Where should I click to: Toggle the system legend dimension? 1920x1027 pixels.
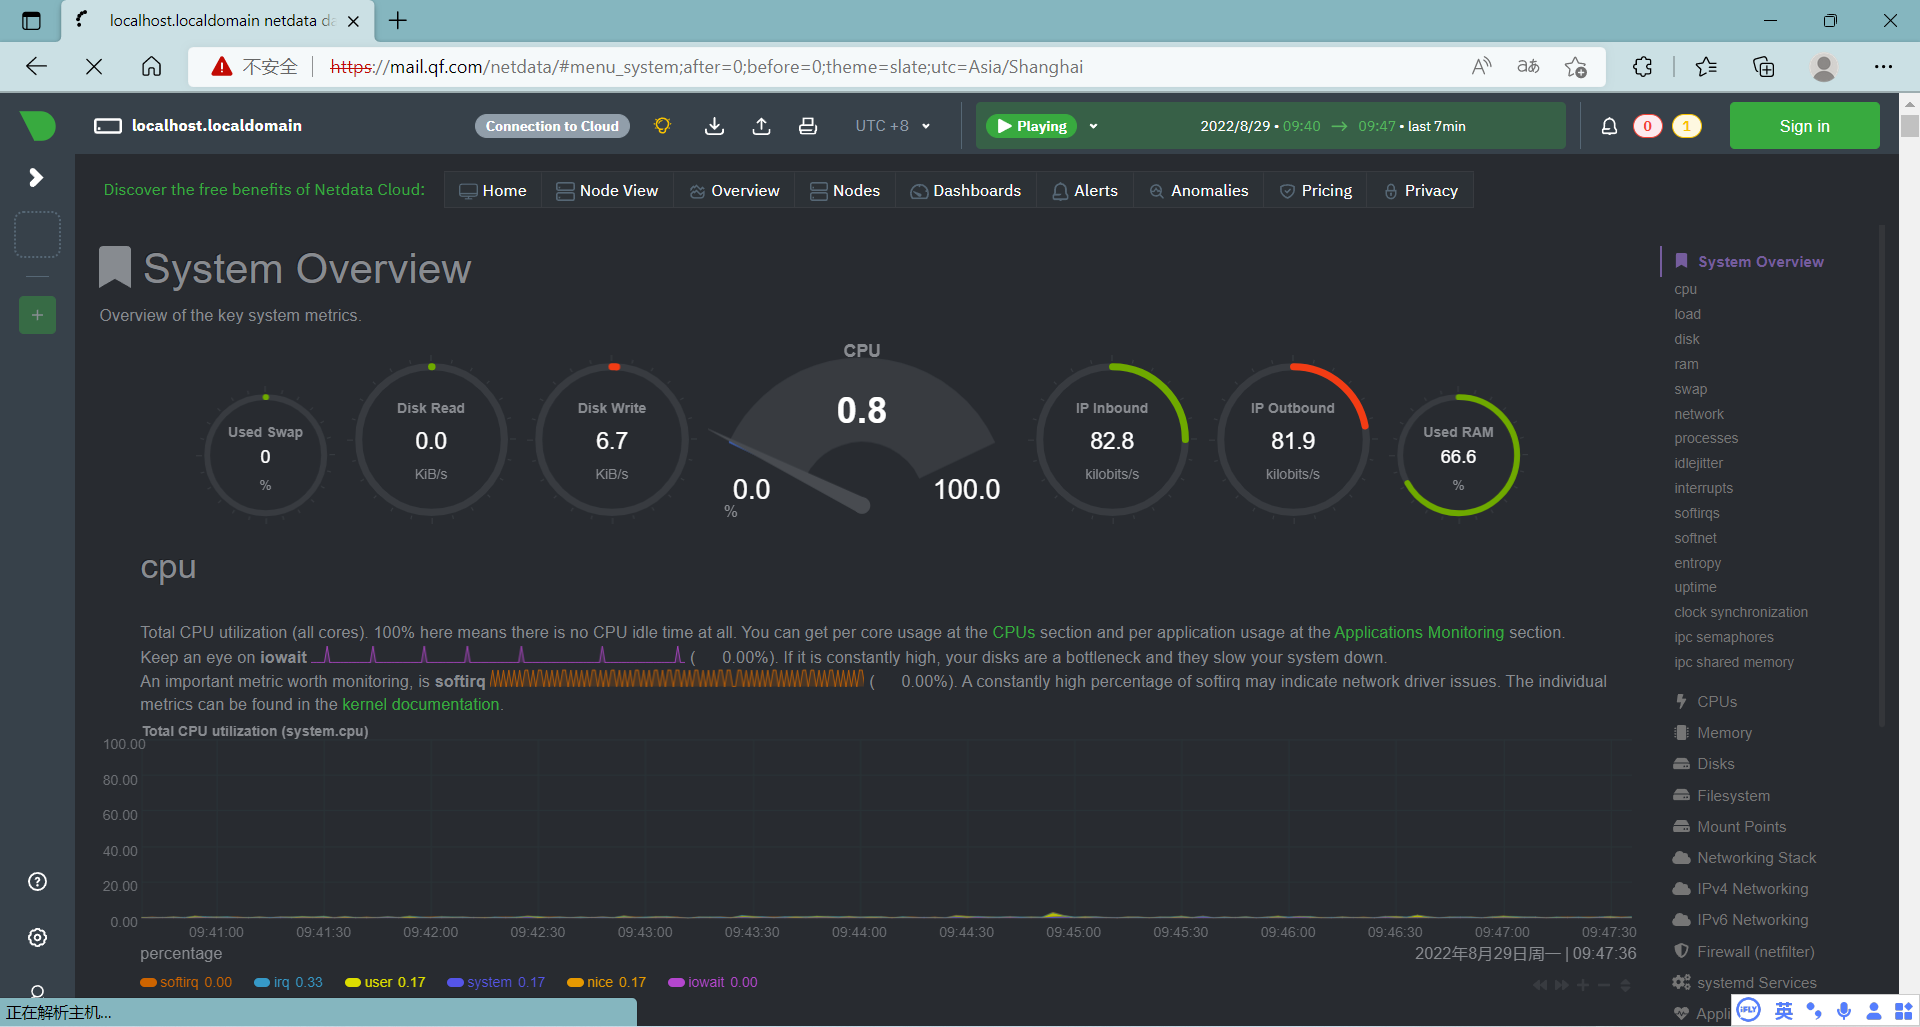(496, 982)
